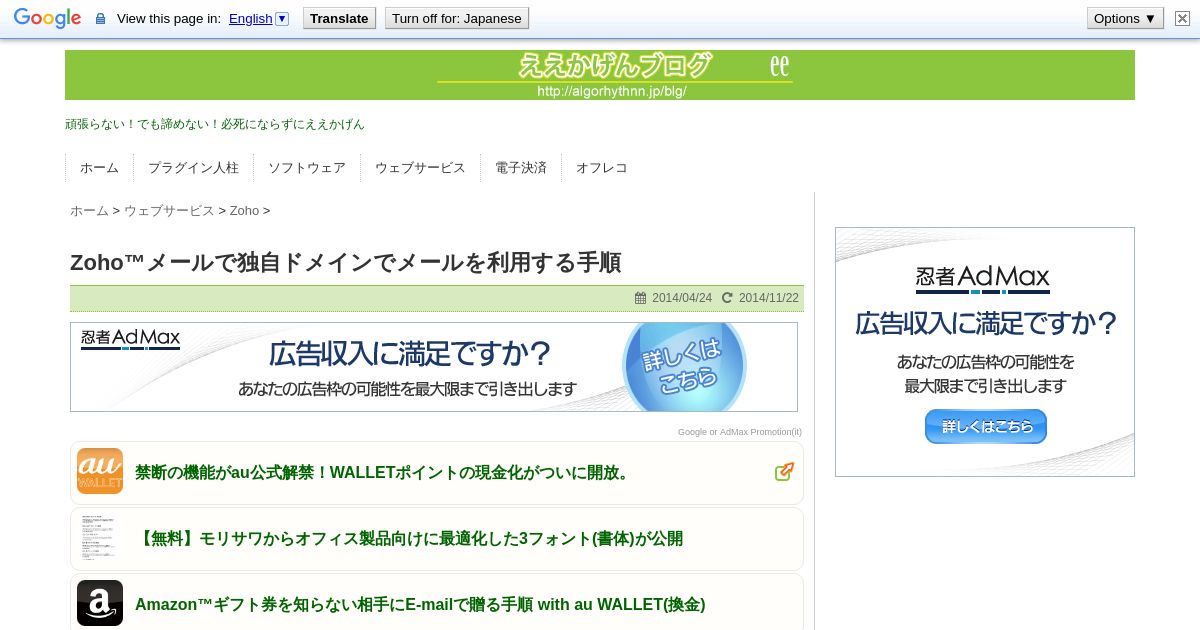Open the Options dropdown menu
The height and width of the screenshot is (630, 1200).
1125,18
